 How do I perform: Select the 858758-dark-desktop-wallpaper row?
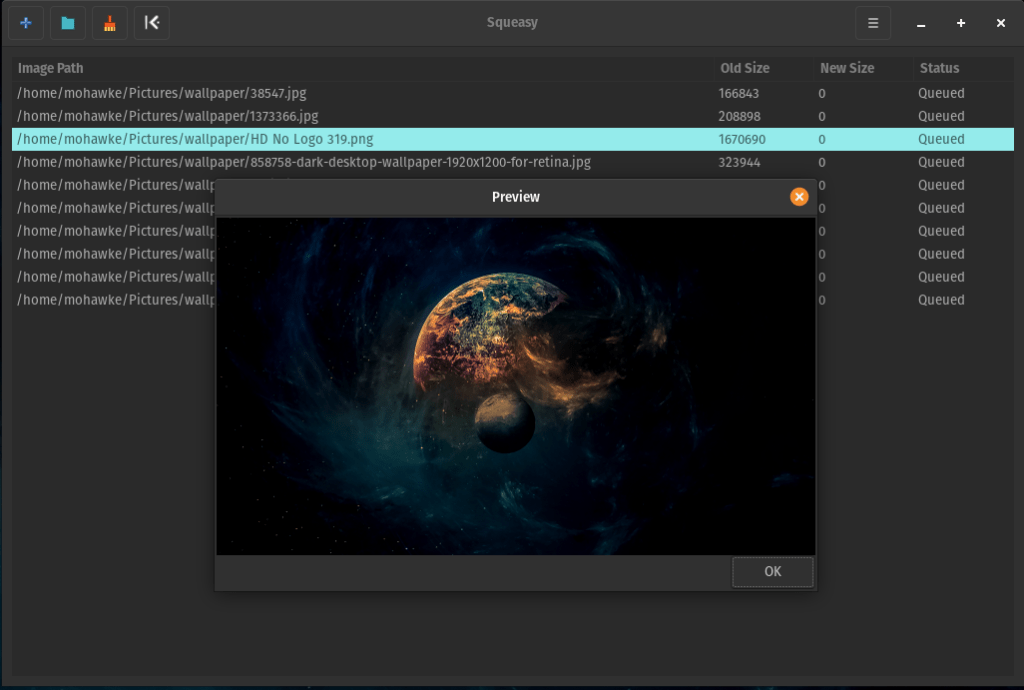[x=304, y=162]
